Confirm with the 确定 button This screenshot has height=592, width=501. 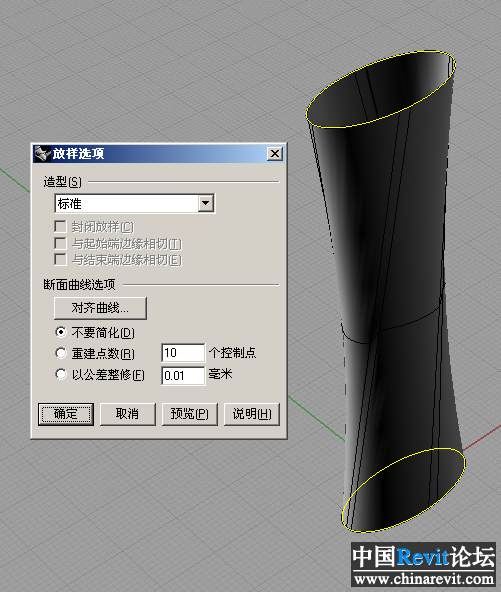(66, 414)
